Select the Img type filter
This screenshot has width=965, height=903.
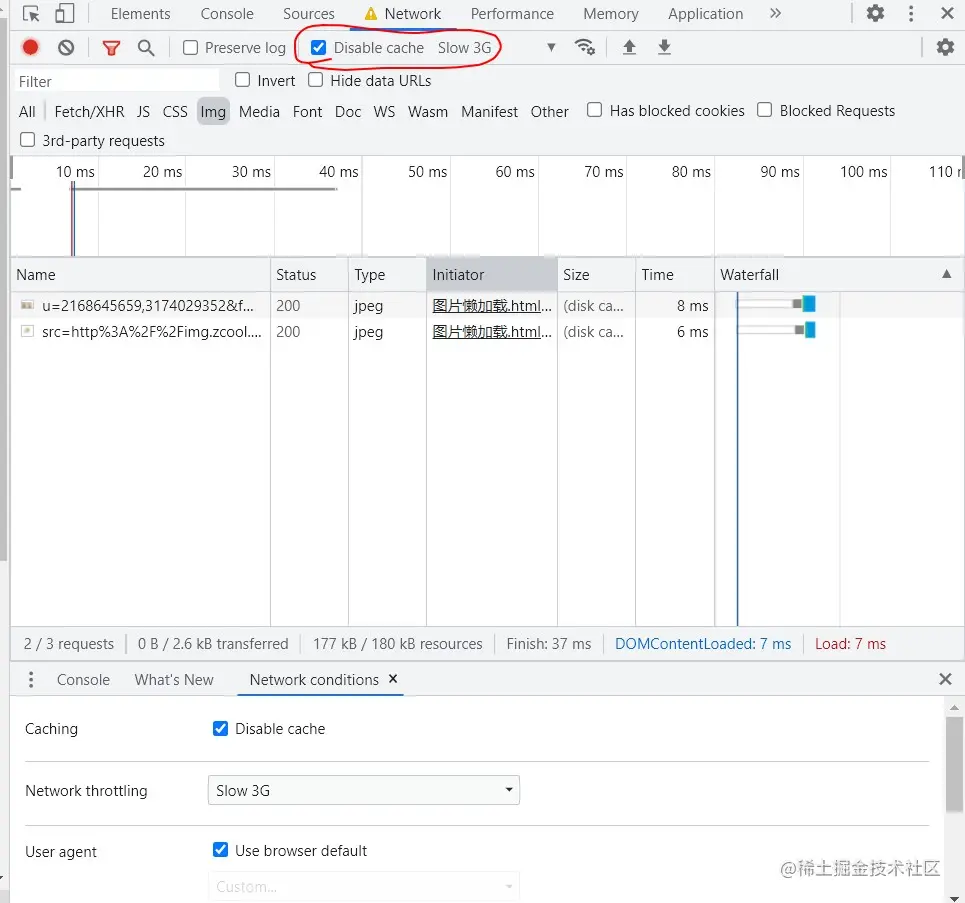coord(213,111)
